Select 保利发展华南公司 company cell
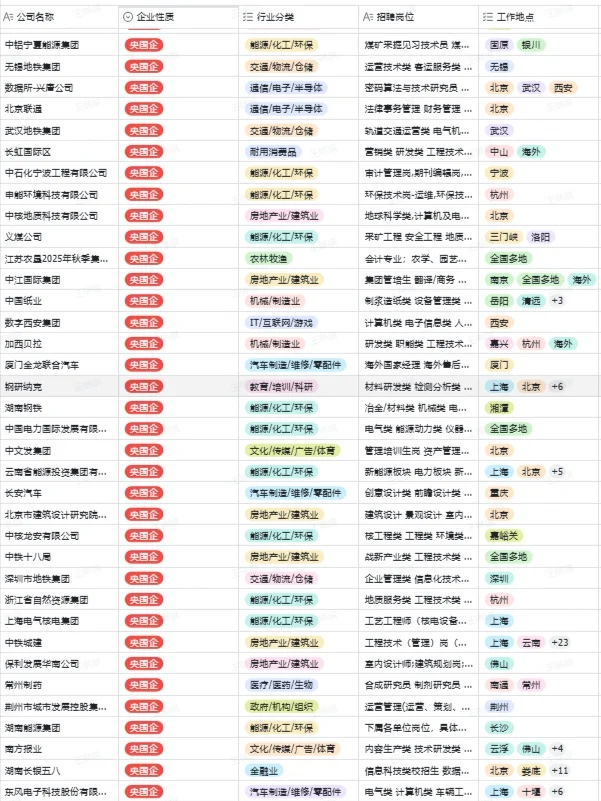Screen dimensions: 601x801 (x=59, y=664)
